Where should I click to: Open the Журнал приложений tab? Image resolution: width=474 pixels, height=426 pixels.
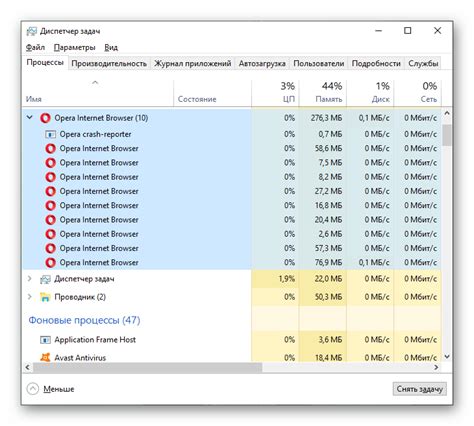193,63
